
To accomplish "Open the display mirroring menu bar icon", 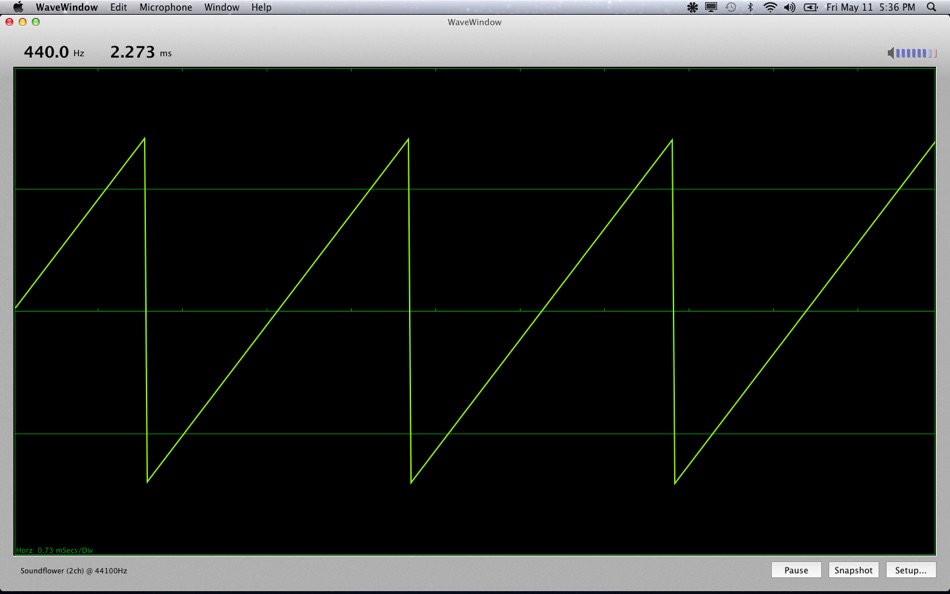I will [711, 7].
